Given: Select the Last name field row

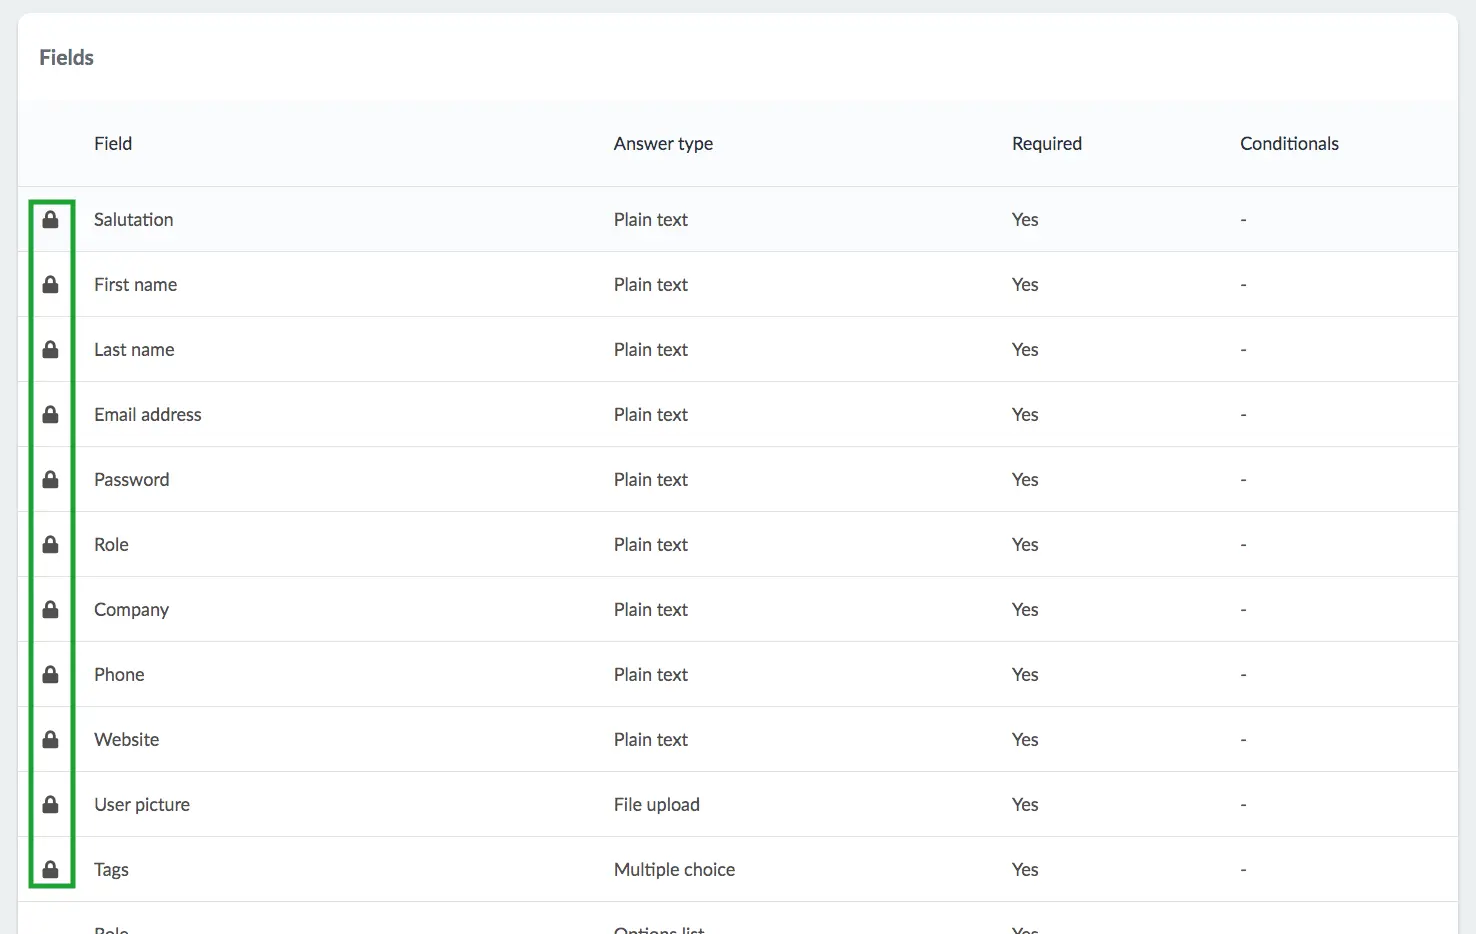Looking at the screenshot, I should 737,349.
